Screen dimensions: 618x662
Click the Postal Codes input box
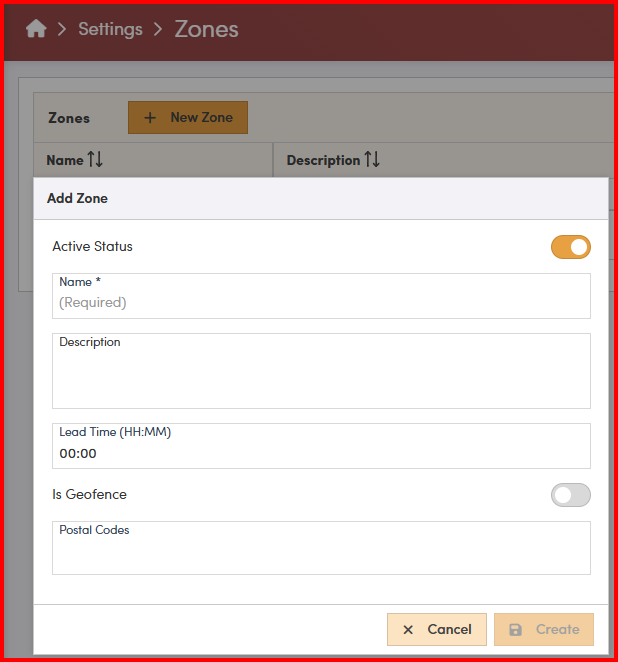tap(321, 553)
